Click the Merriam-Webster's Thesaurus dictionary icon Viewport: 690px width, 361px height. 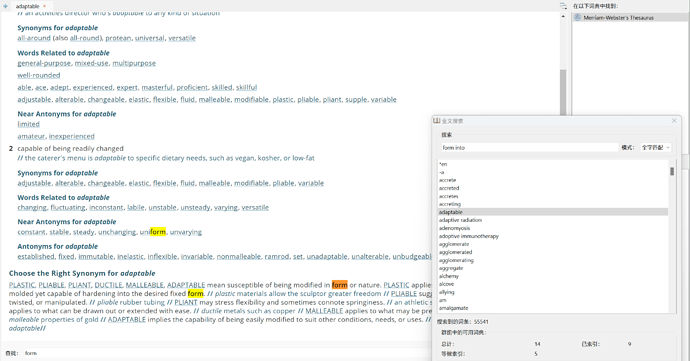pos(578,18)
